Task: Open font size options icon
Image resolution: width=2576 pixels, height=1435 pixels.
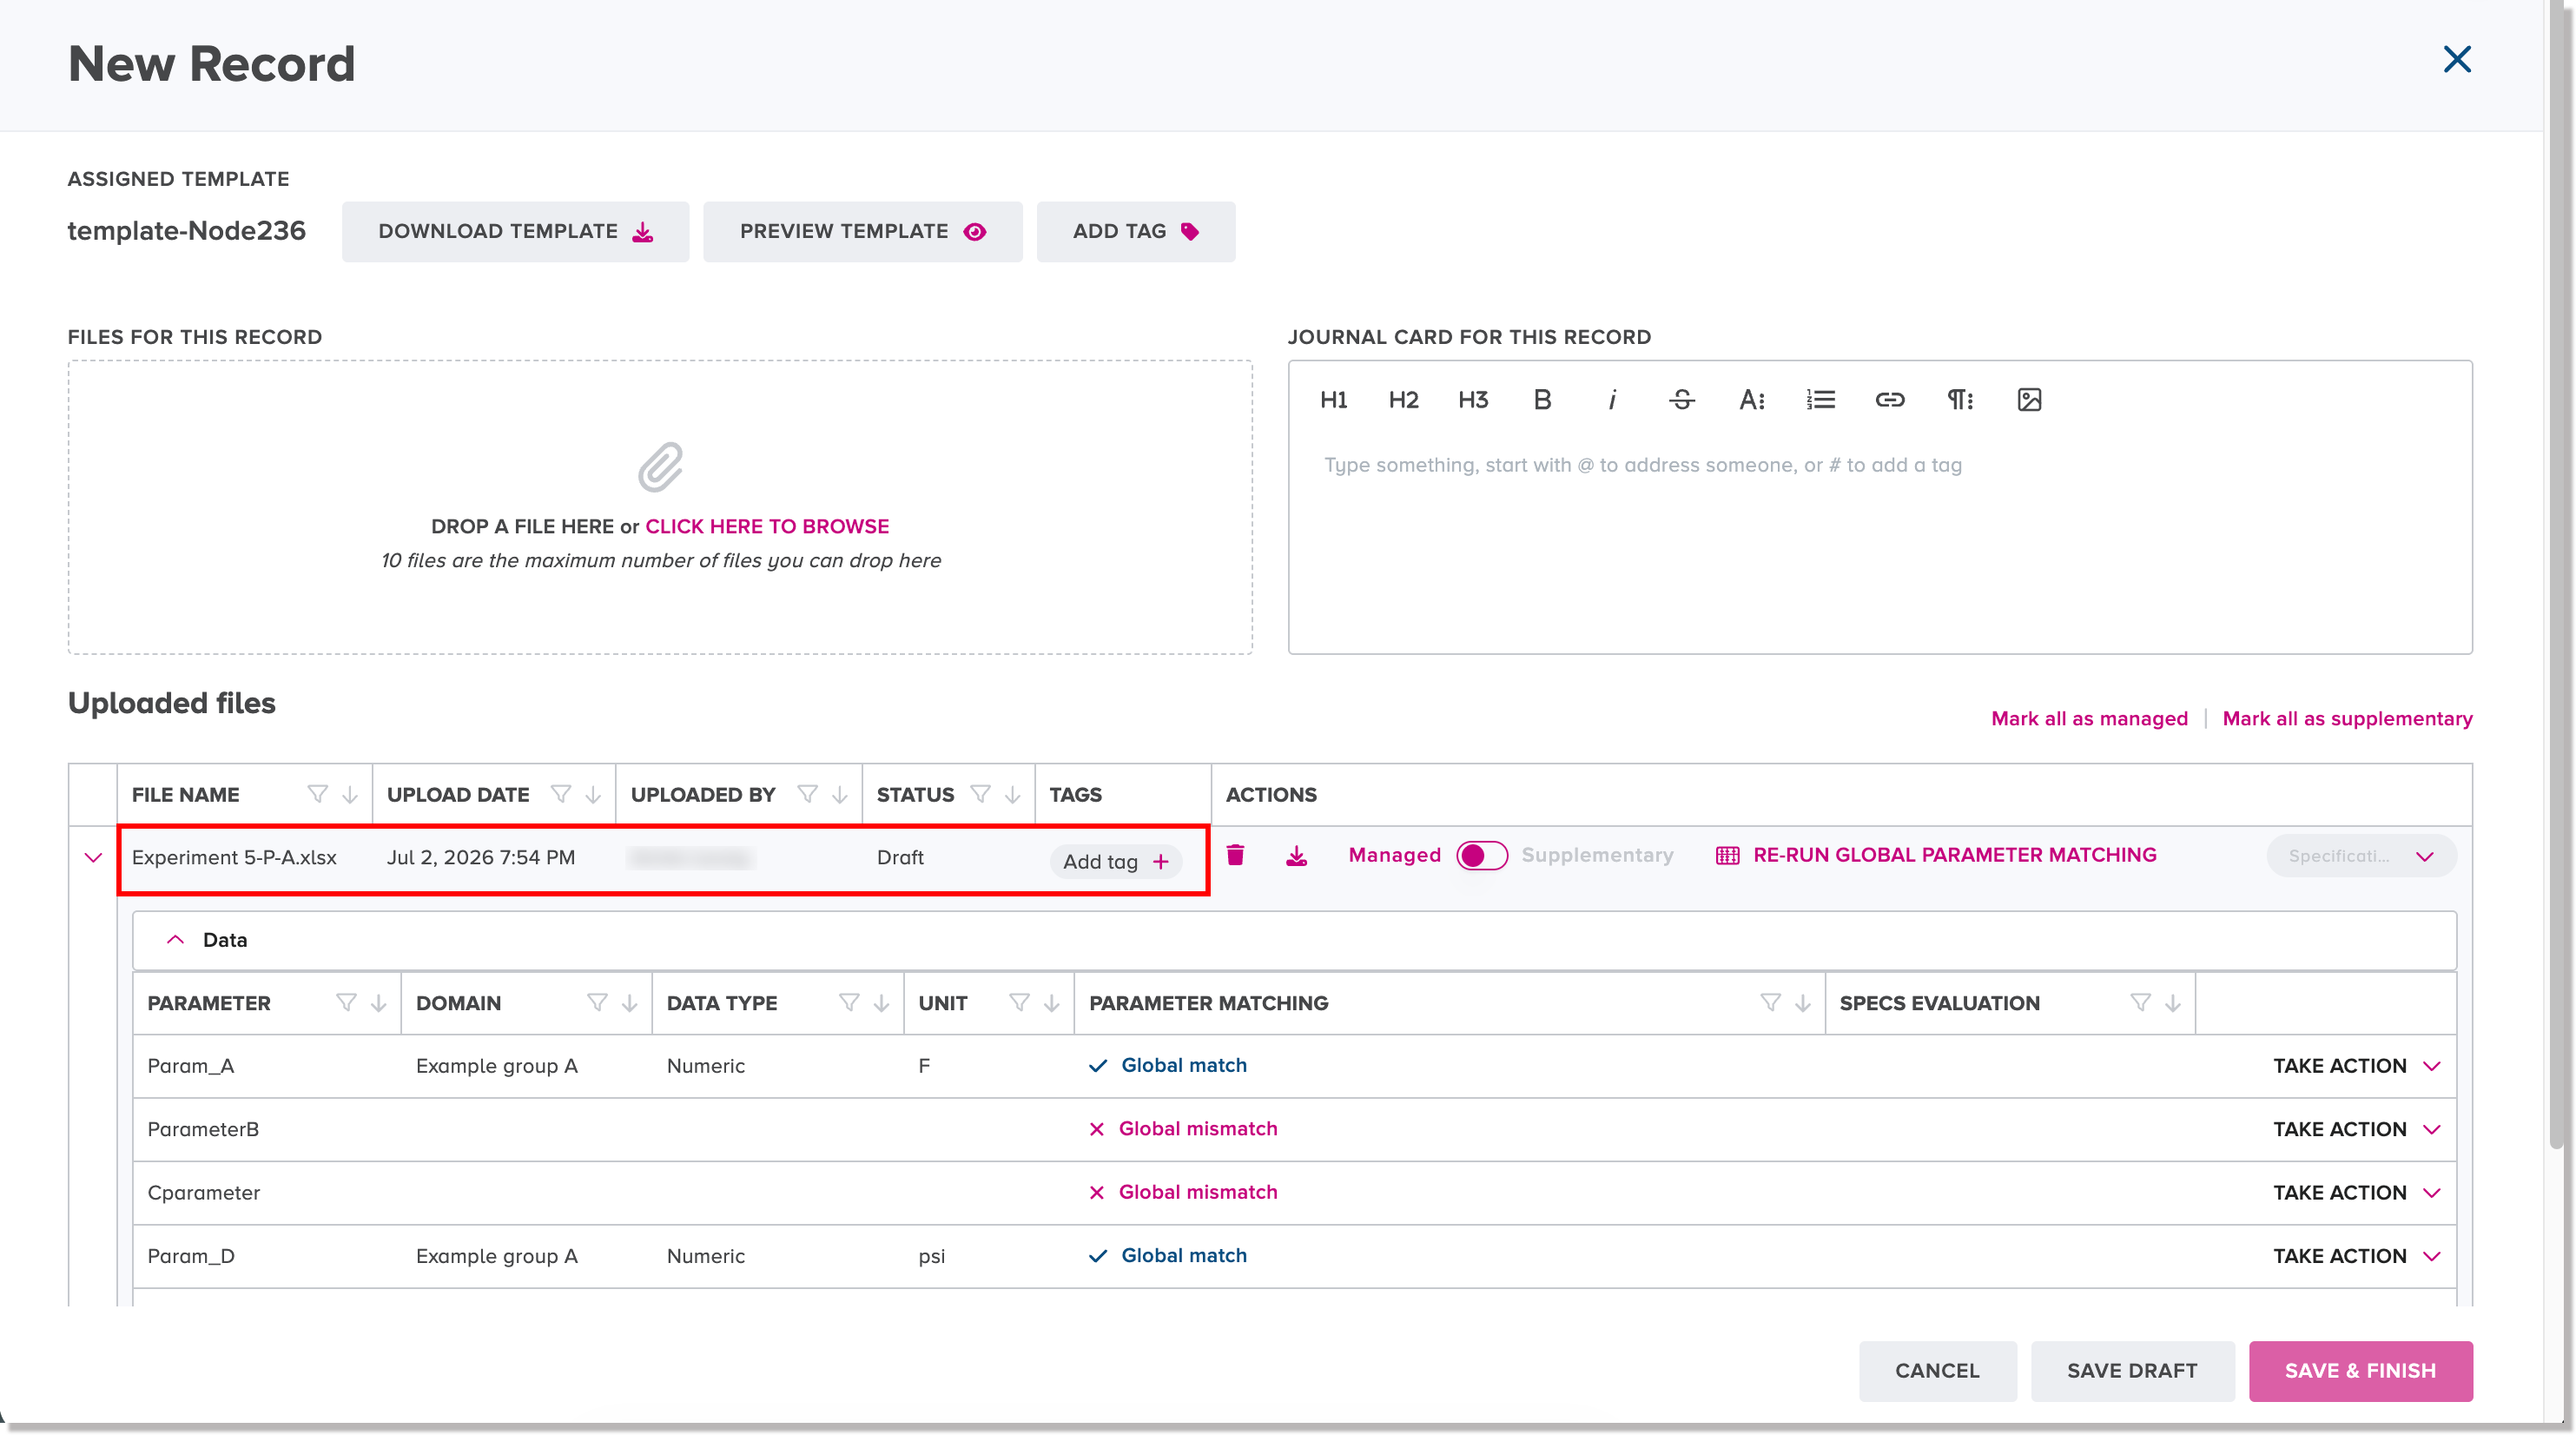Action: coord(1751,400)
